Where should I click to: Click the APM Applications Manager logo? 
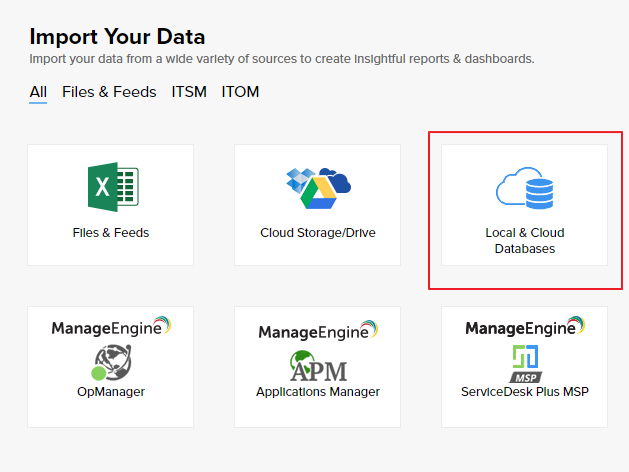tap(318, 366)
